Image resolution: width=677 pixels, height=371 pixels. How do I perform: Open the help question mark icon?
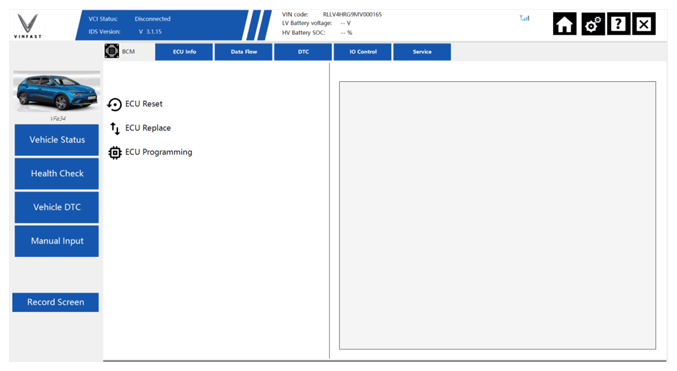click(618, 24)
